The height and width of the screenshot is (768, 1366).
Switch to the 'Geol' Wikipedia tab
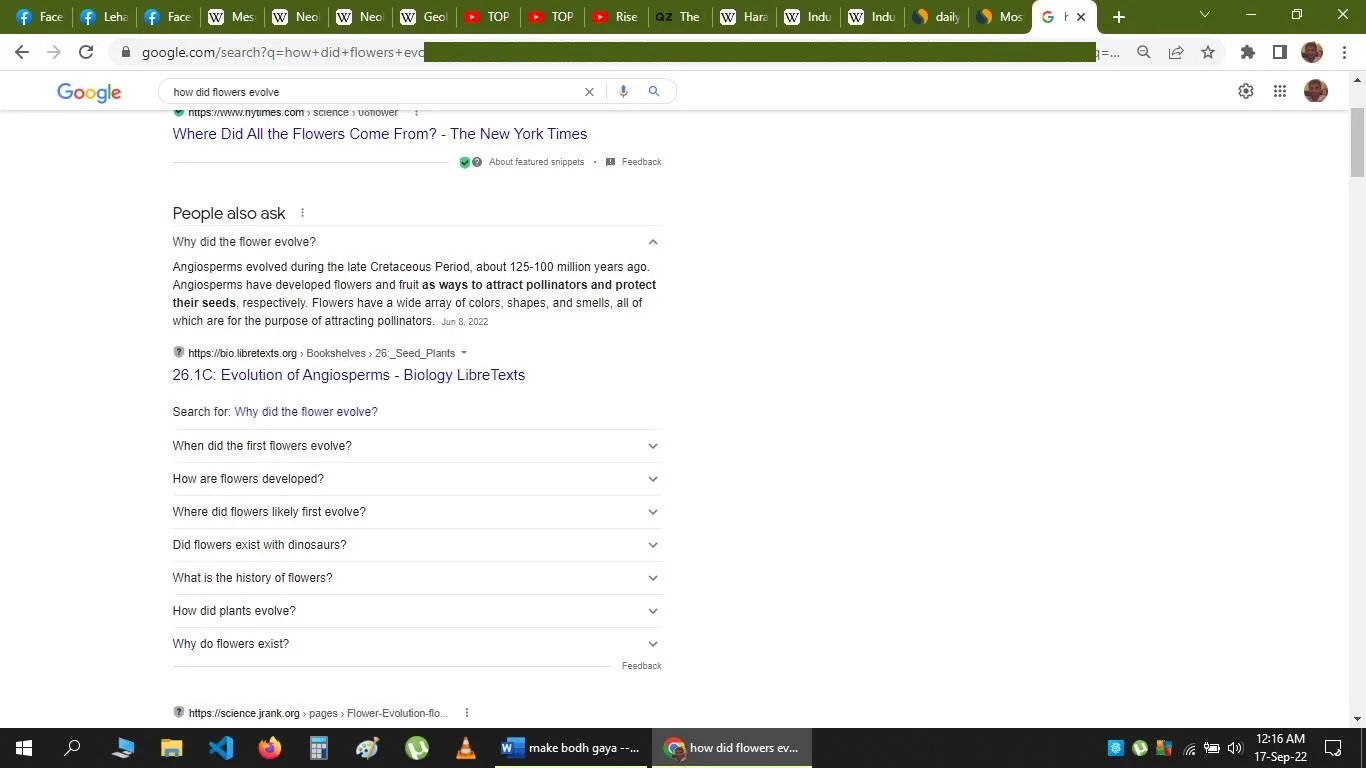(424, 17)
